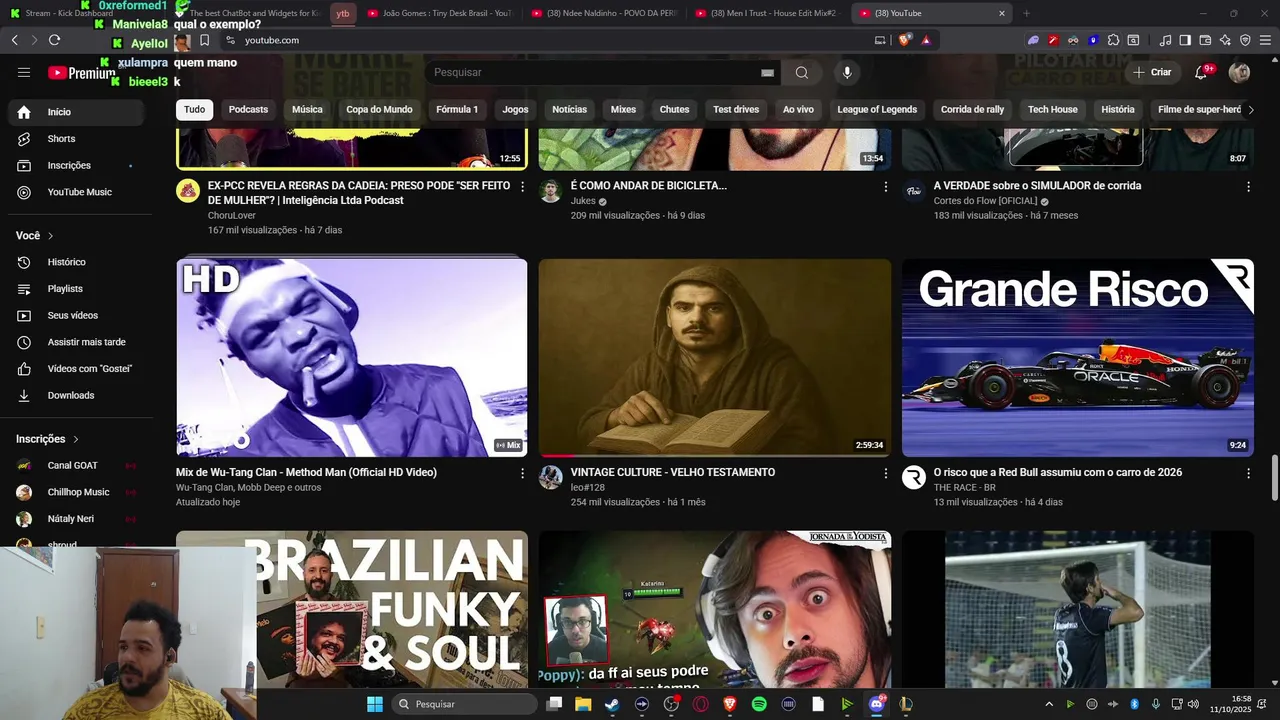
Task: Open Shorts in sidebar
Action: tap(78, 139)
